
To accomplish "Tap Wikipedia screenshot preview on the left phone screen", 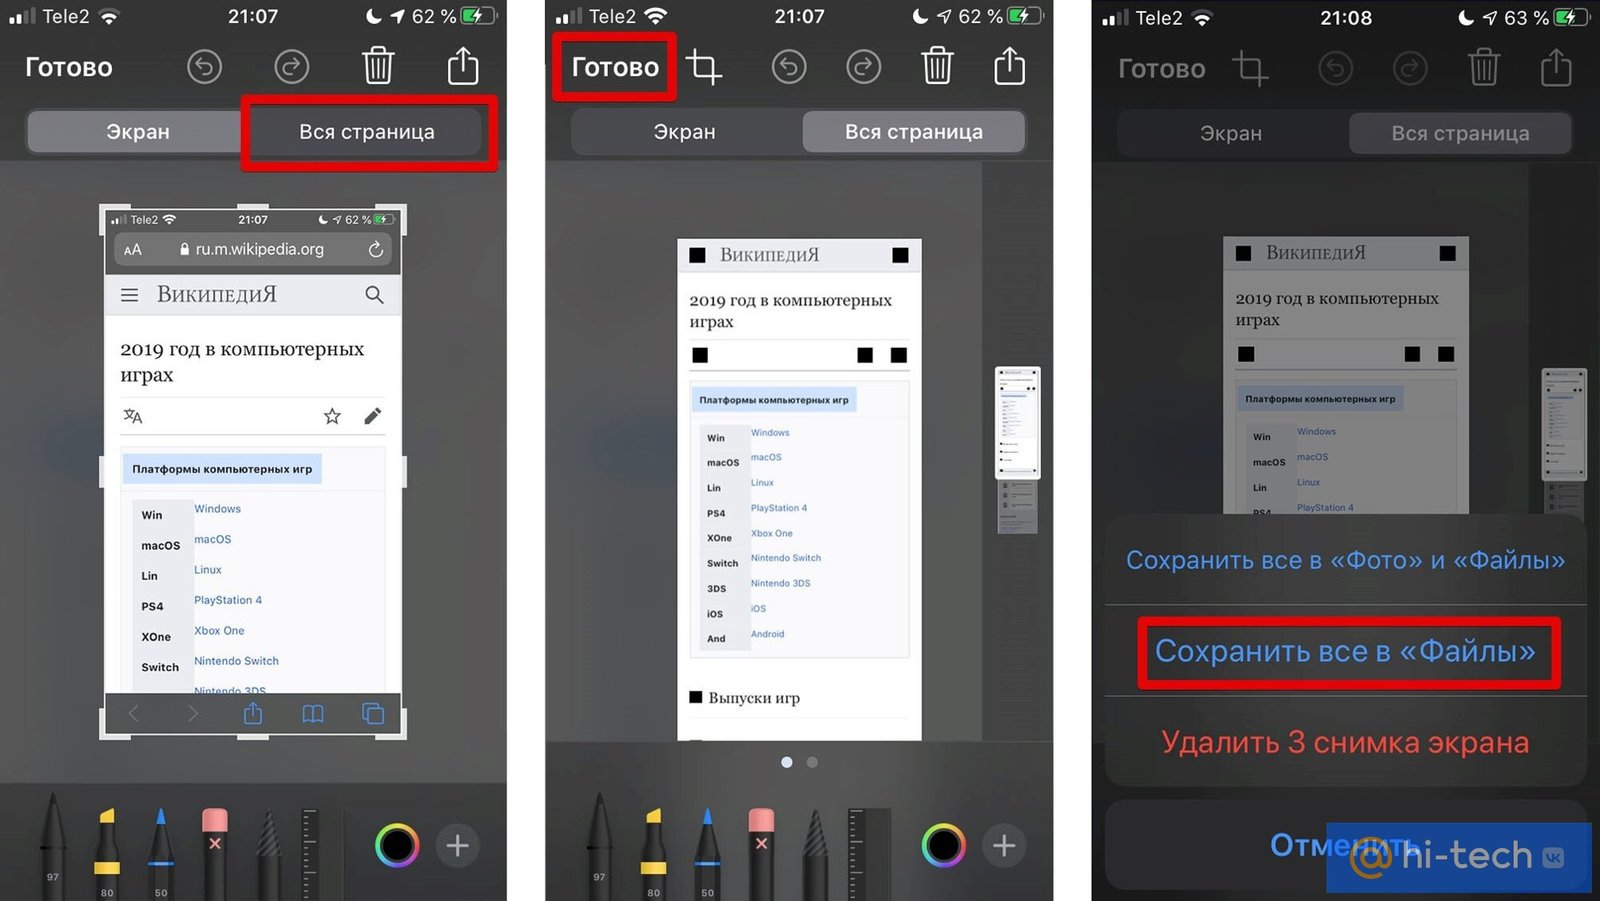I will [253, 472].
